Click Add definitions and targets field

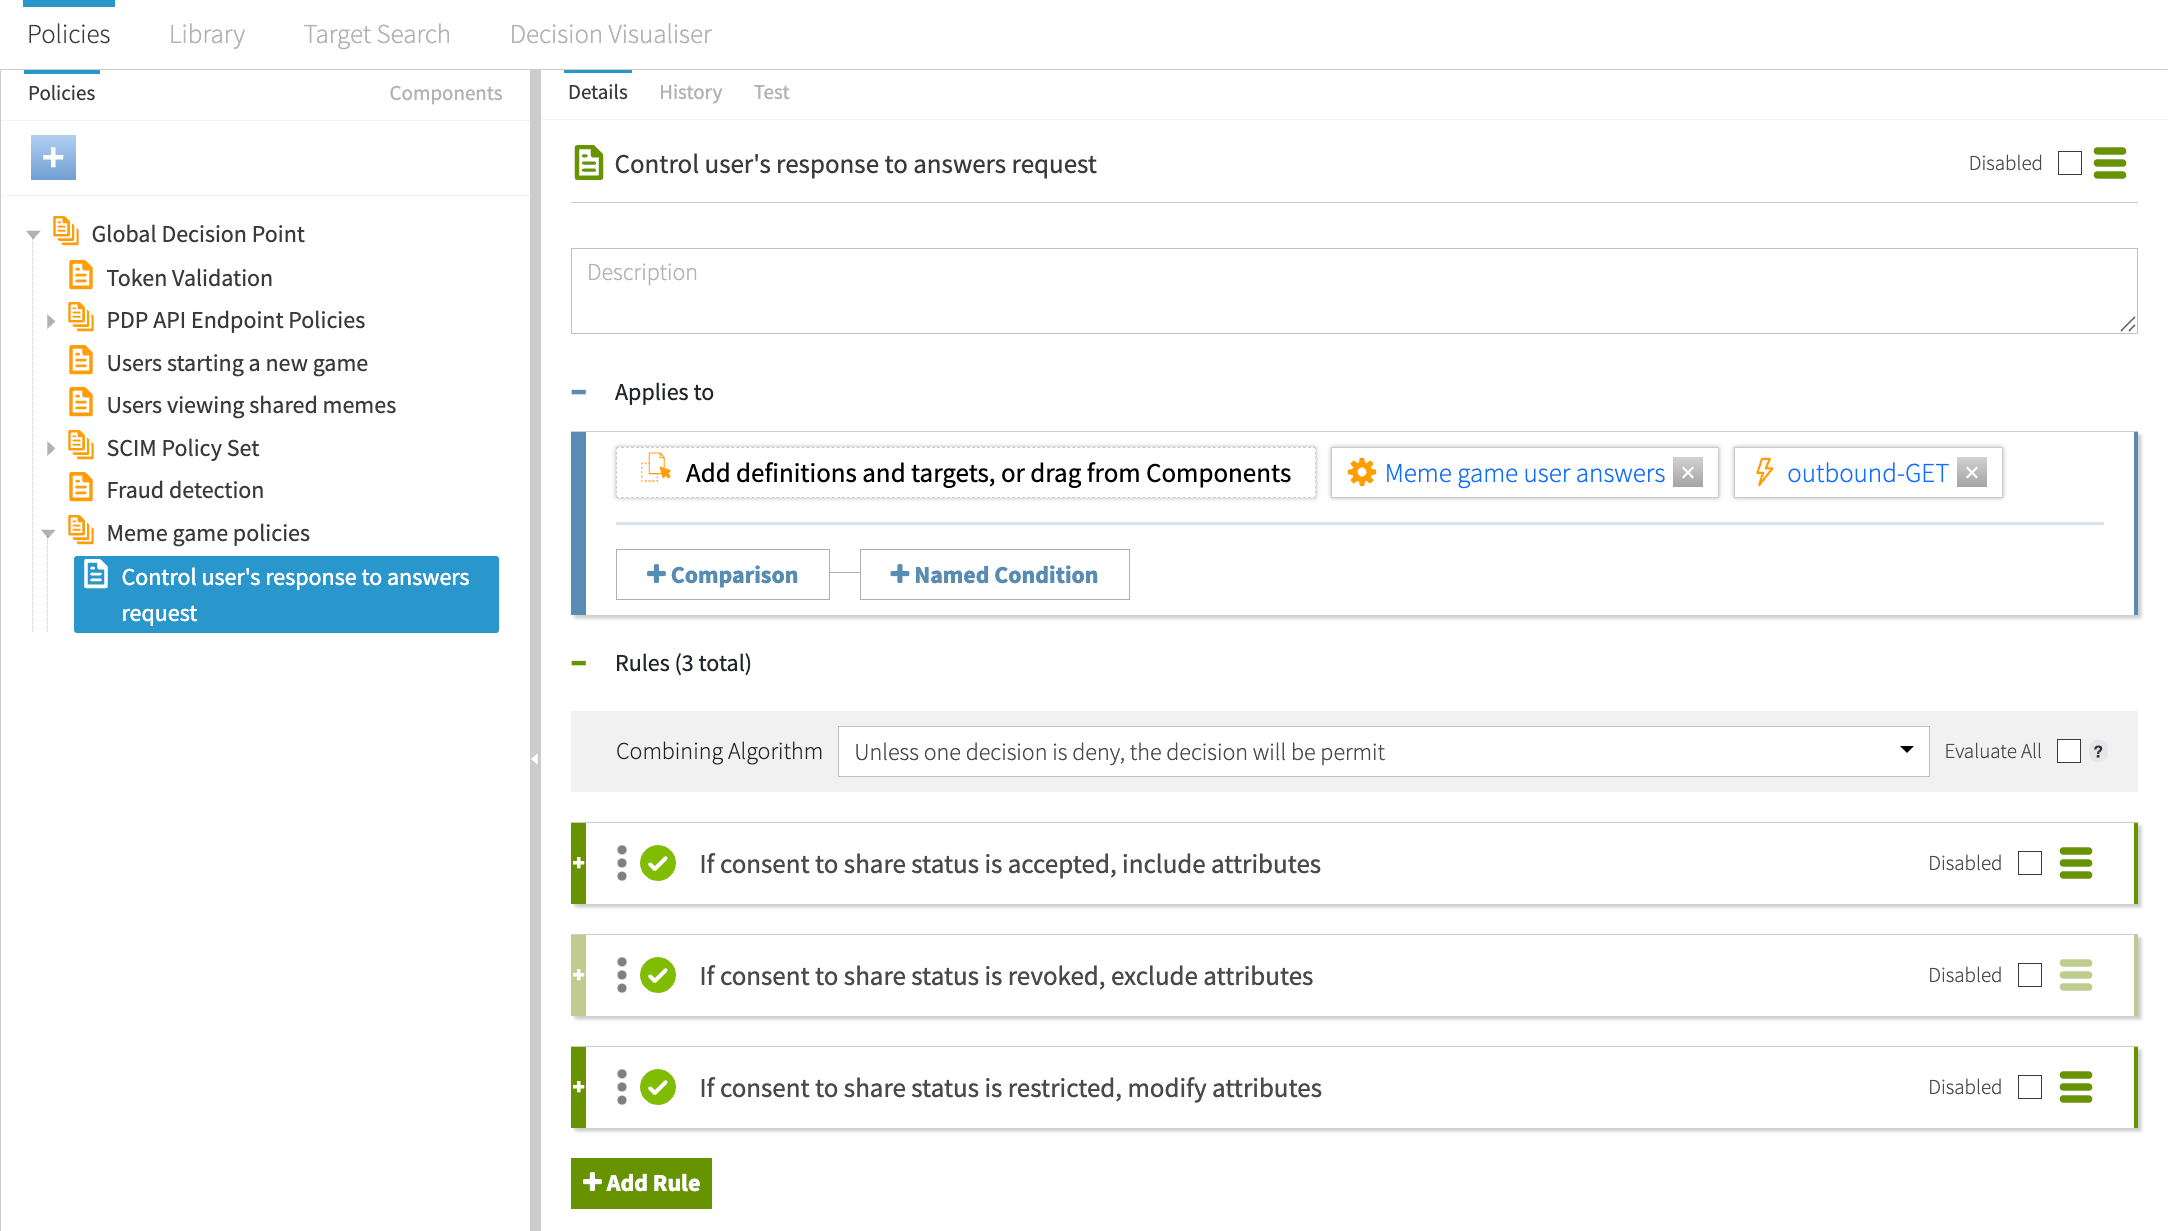pyautogui.click(x=966, y=472)
